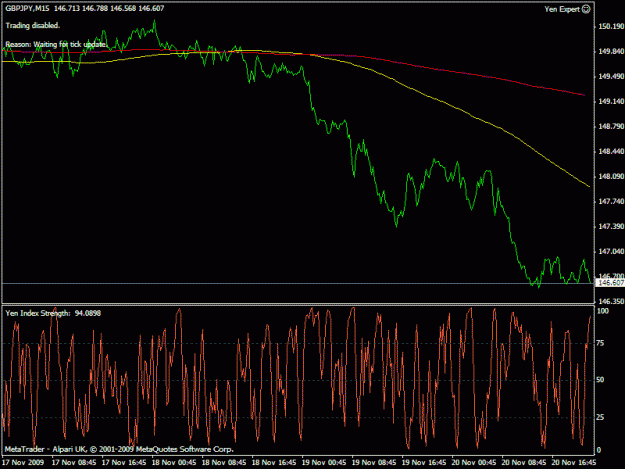Image resolution: width=625 pixels, height=469 pixels.
Task: Click the indicator scale value 25
Action: [600, 417]
